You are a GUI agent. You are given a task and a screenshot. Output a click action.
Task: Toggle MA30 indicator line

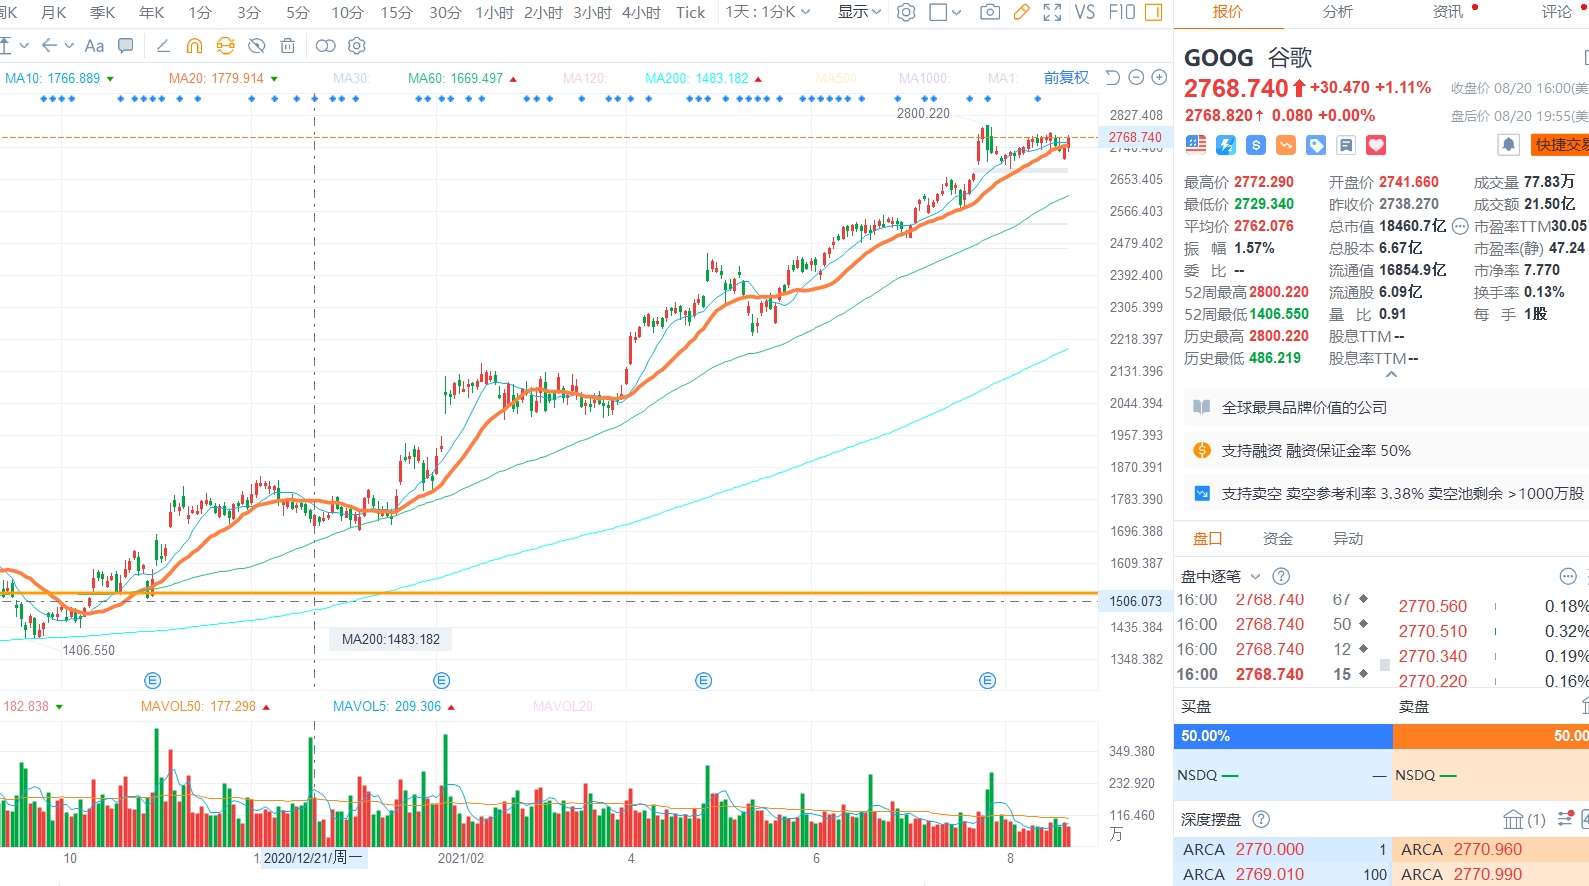tap(352, 78)
